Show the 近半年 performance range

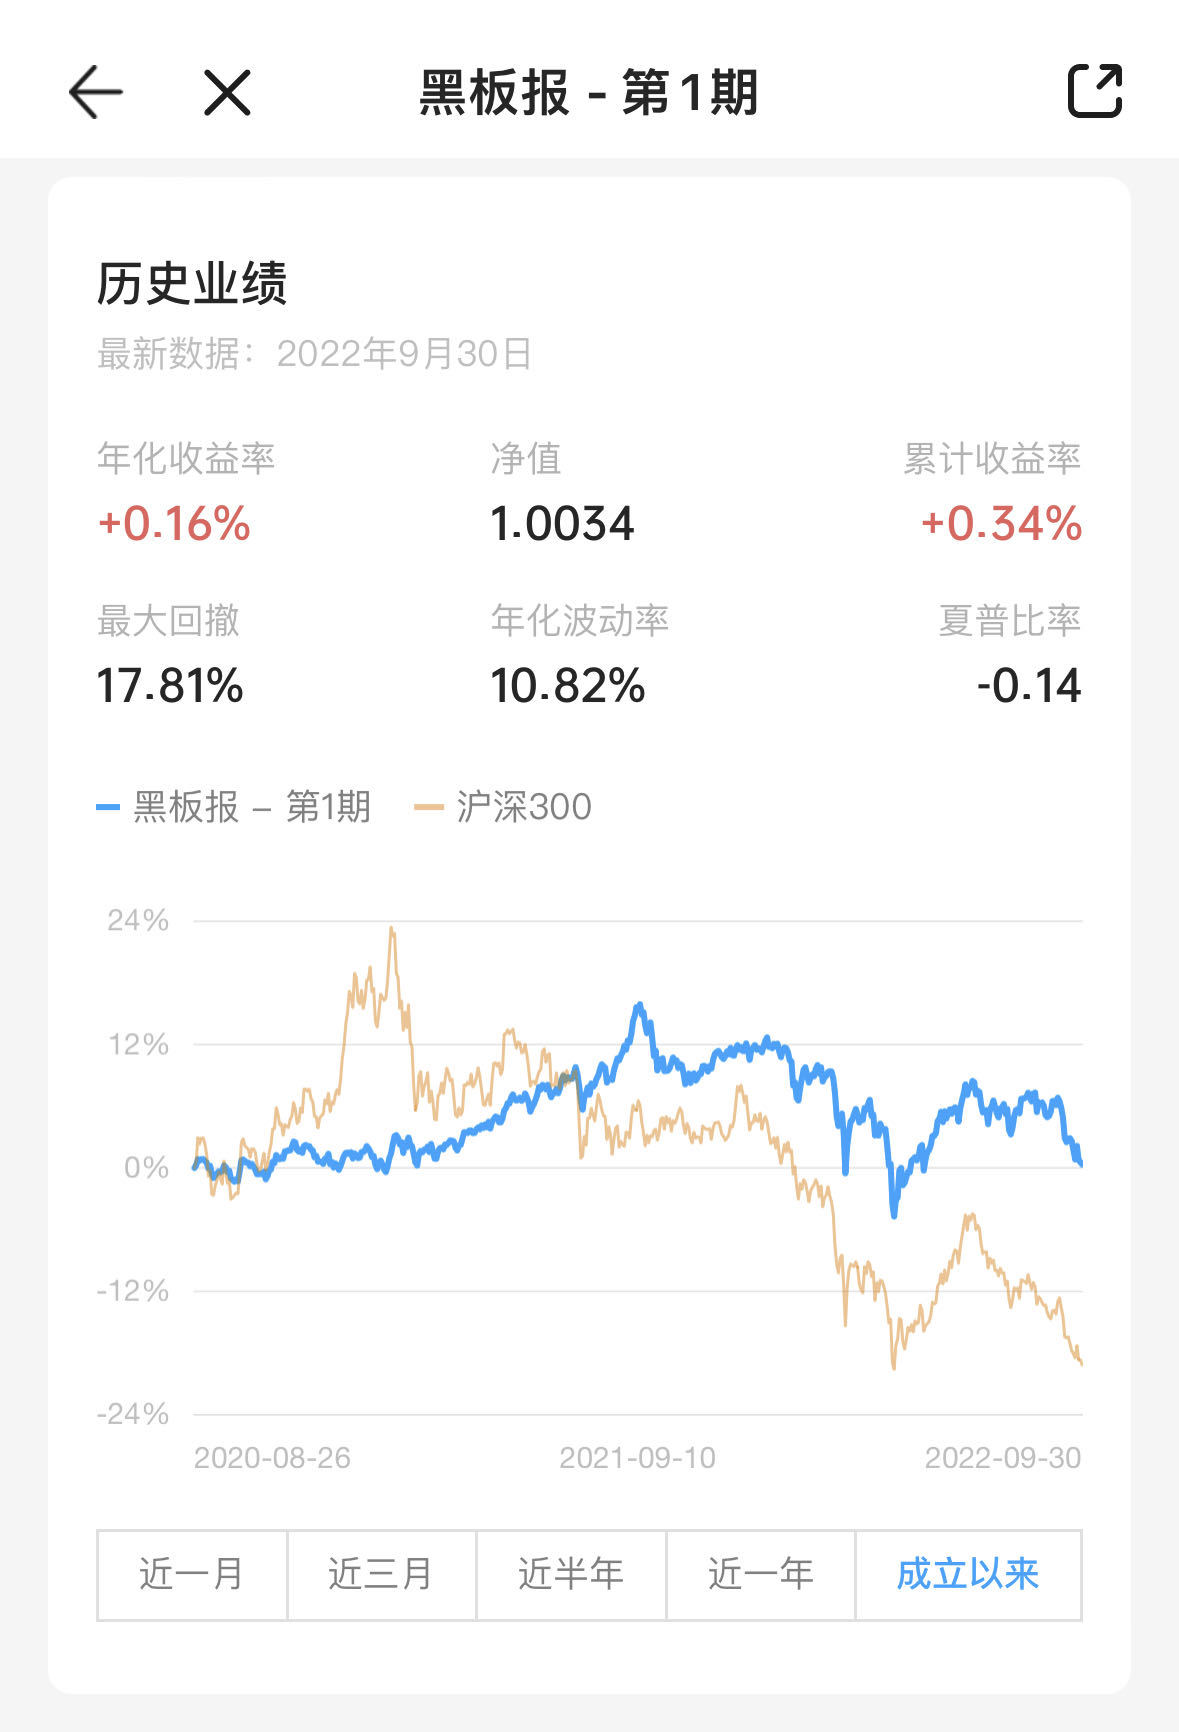pyautogui.click(x=571, y=1574)
